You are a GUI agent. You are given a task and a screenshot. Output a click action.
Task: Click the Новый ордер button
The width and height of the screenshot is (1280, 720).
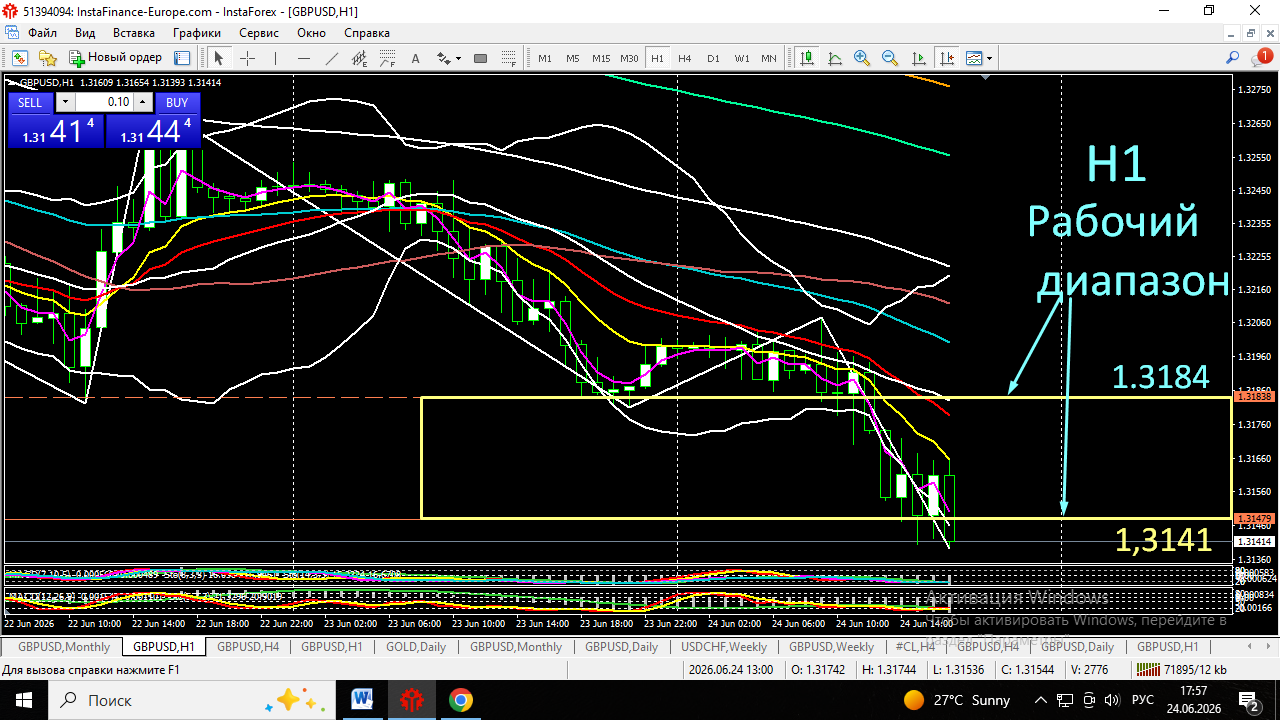tap(115, 58)
